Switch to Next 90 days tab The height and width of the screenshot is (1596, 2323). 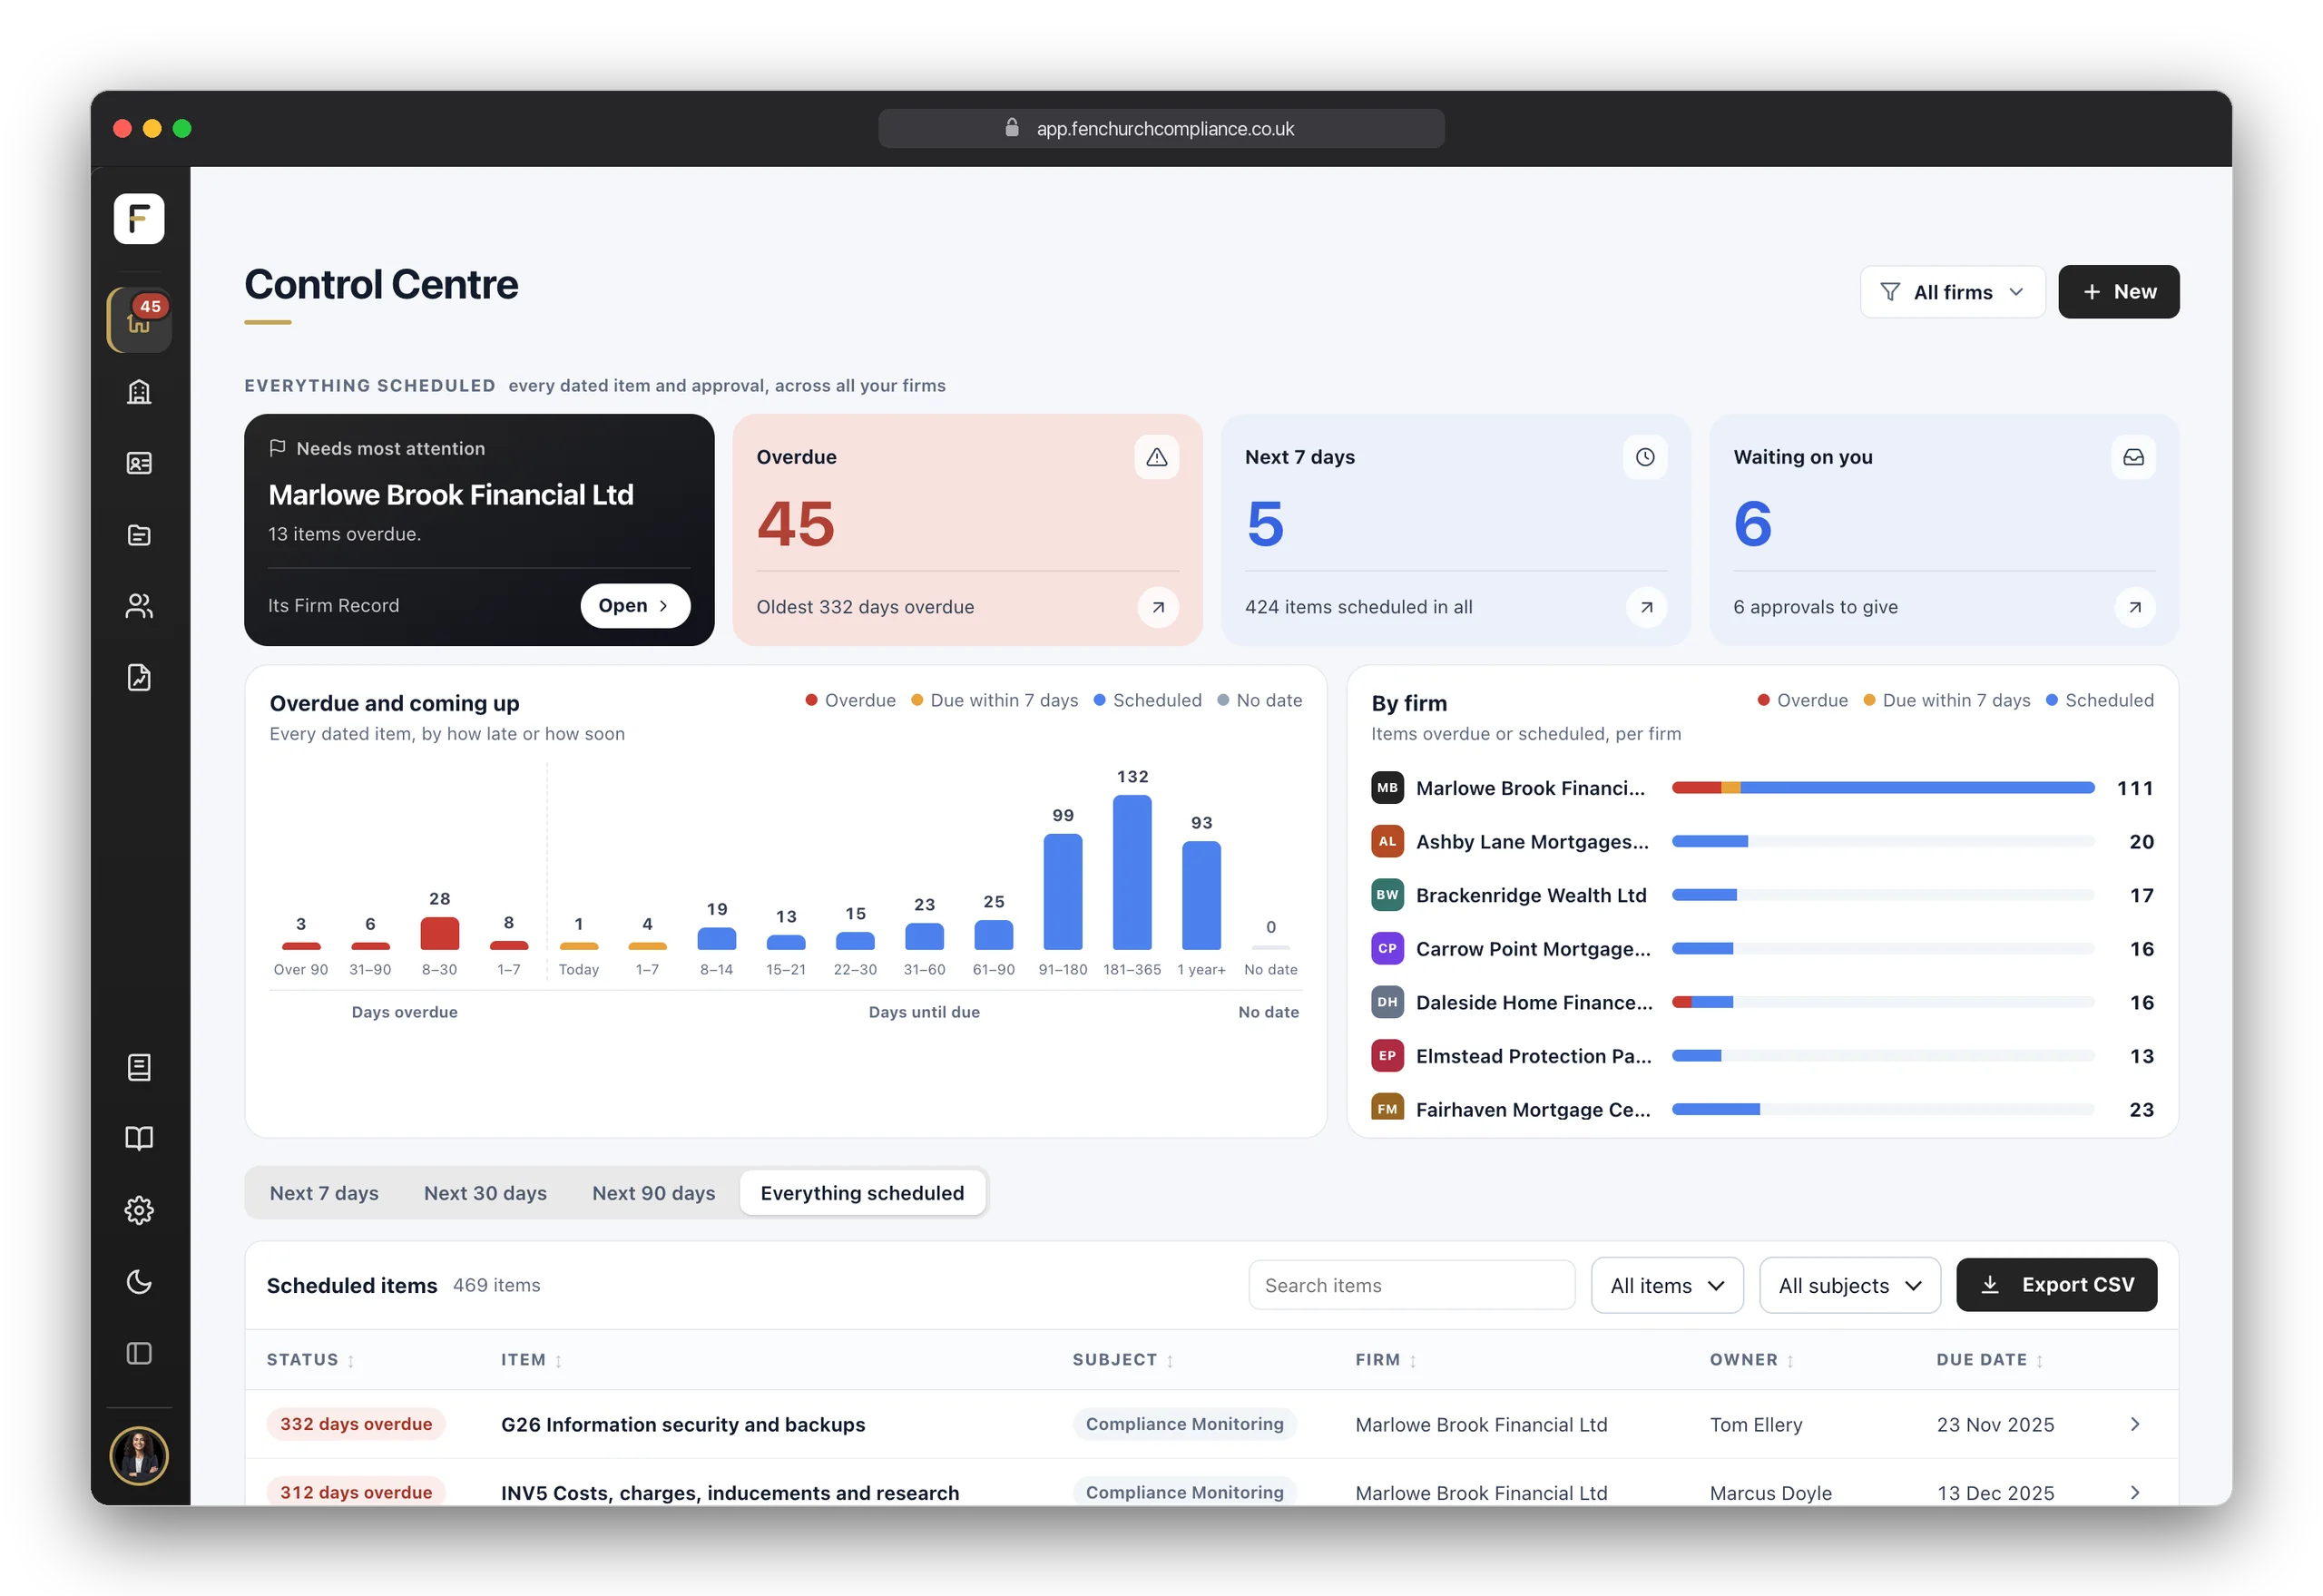pyautogui.click(x=654, y=1193)
